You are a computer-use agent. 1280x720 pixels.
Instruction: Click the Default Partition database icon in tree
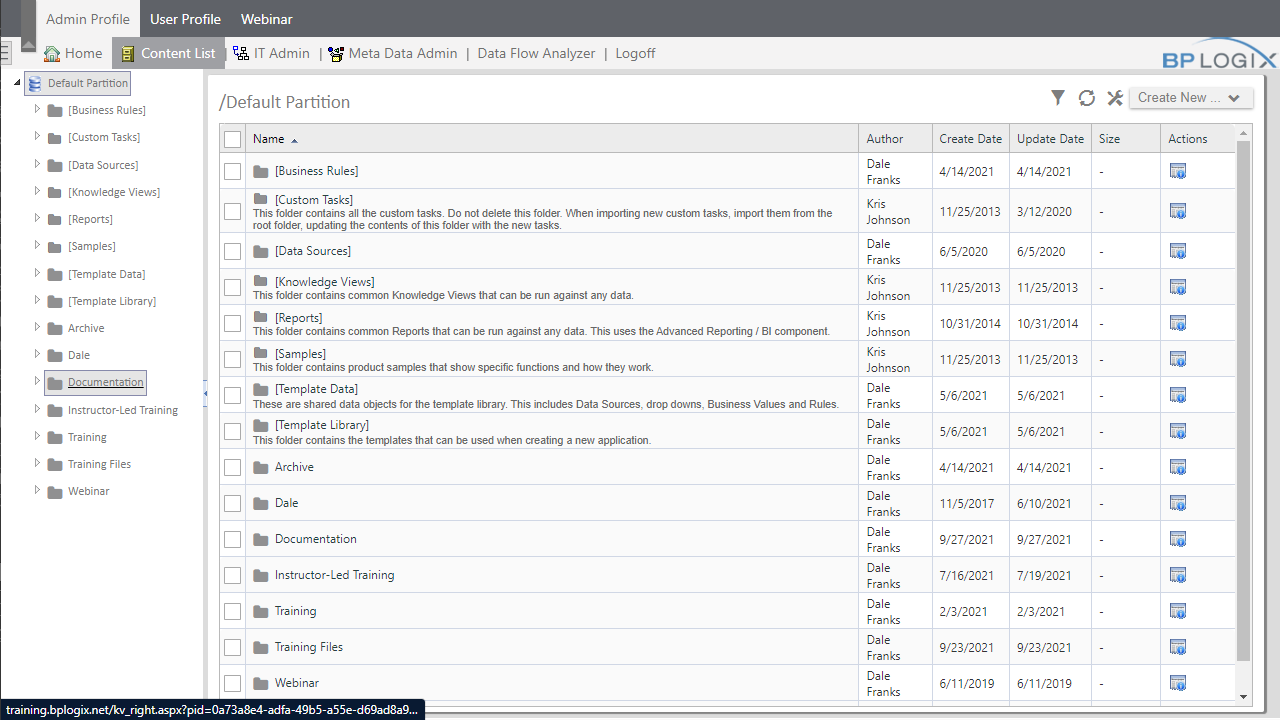tap(35, 83)
